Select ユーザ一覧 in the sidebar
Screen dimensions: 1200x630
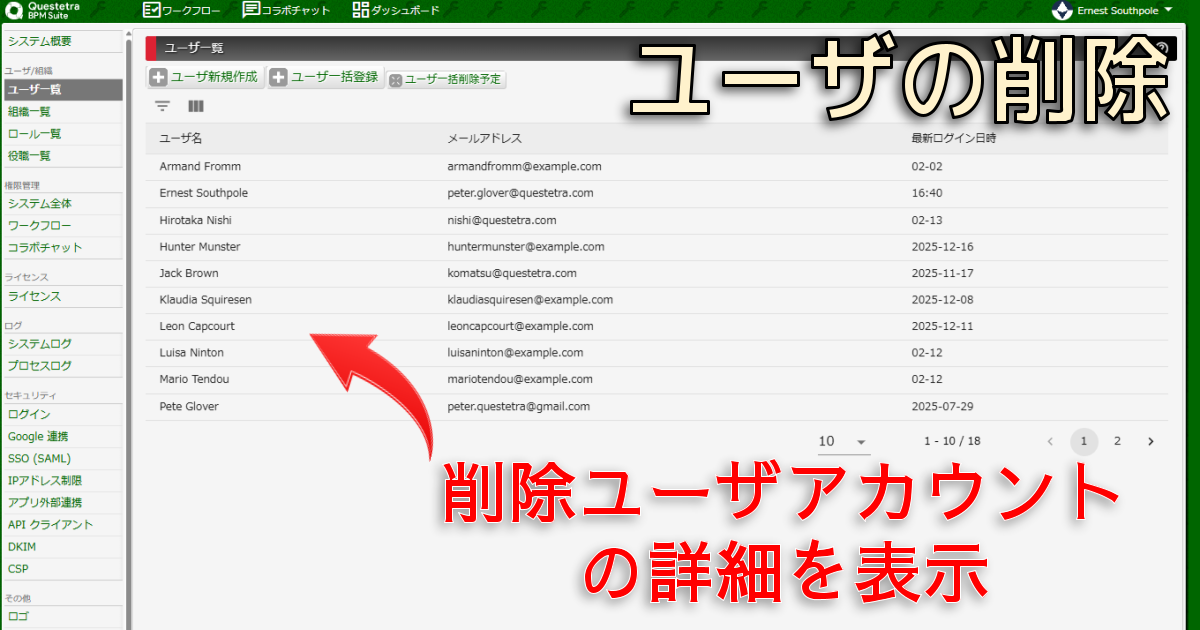point(62,90)
